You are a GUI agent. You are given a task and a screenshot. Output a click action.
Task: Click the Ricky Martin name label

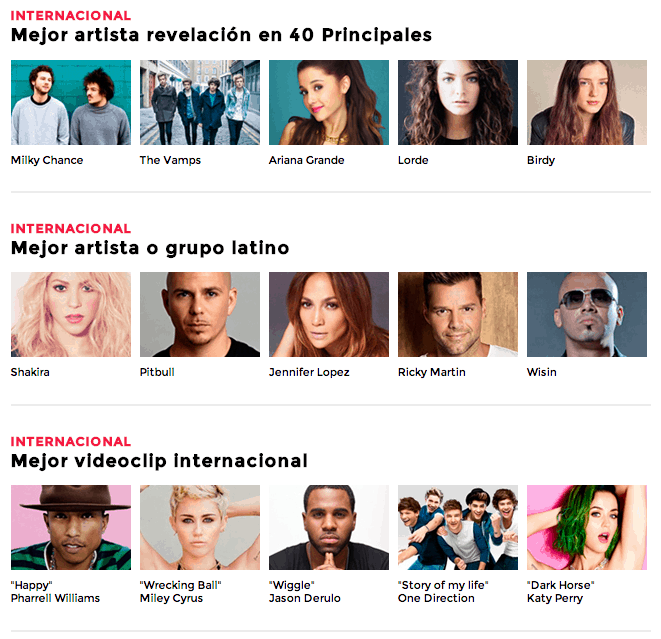(432, 372)
